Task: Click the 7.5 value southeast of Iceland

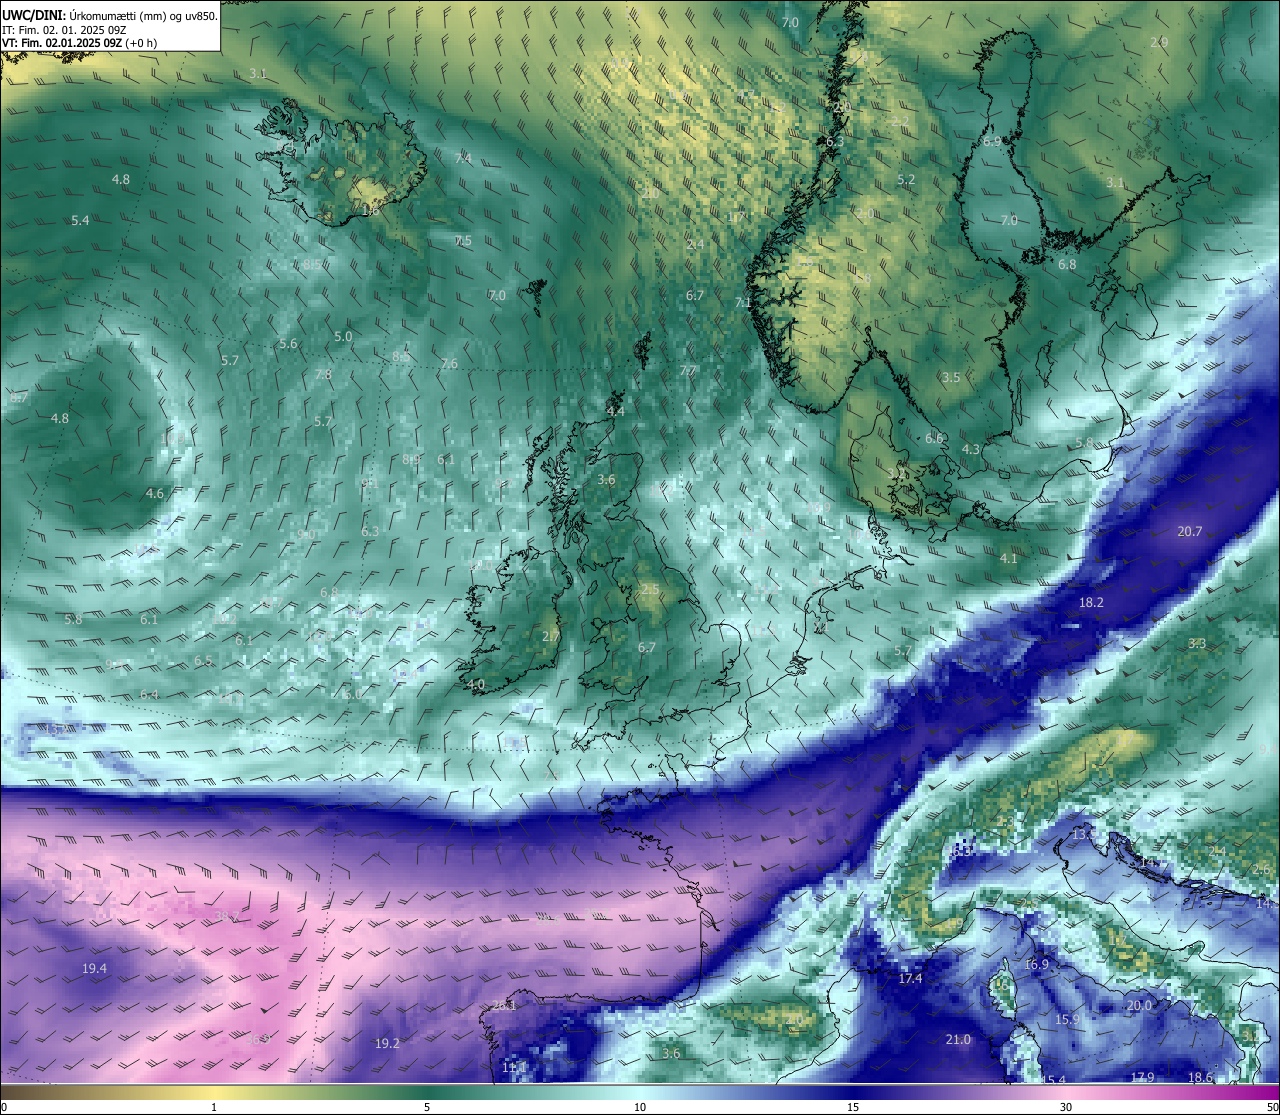Action: (x=463, y=241)
